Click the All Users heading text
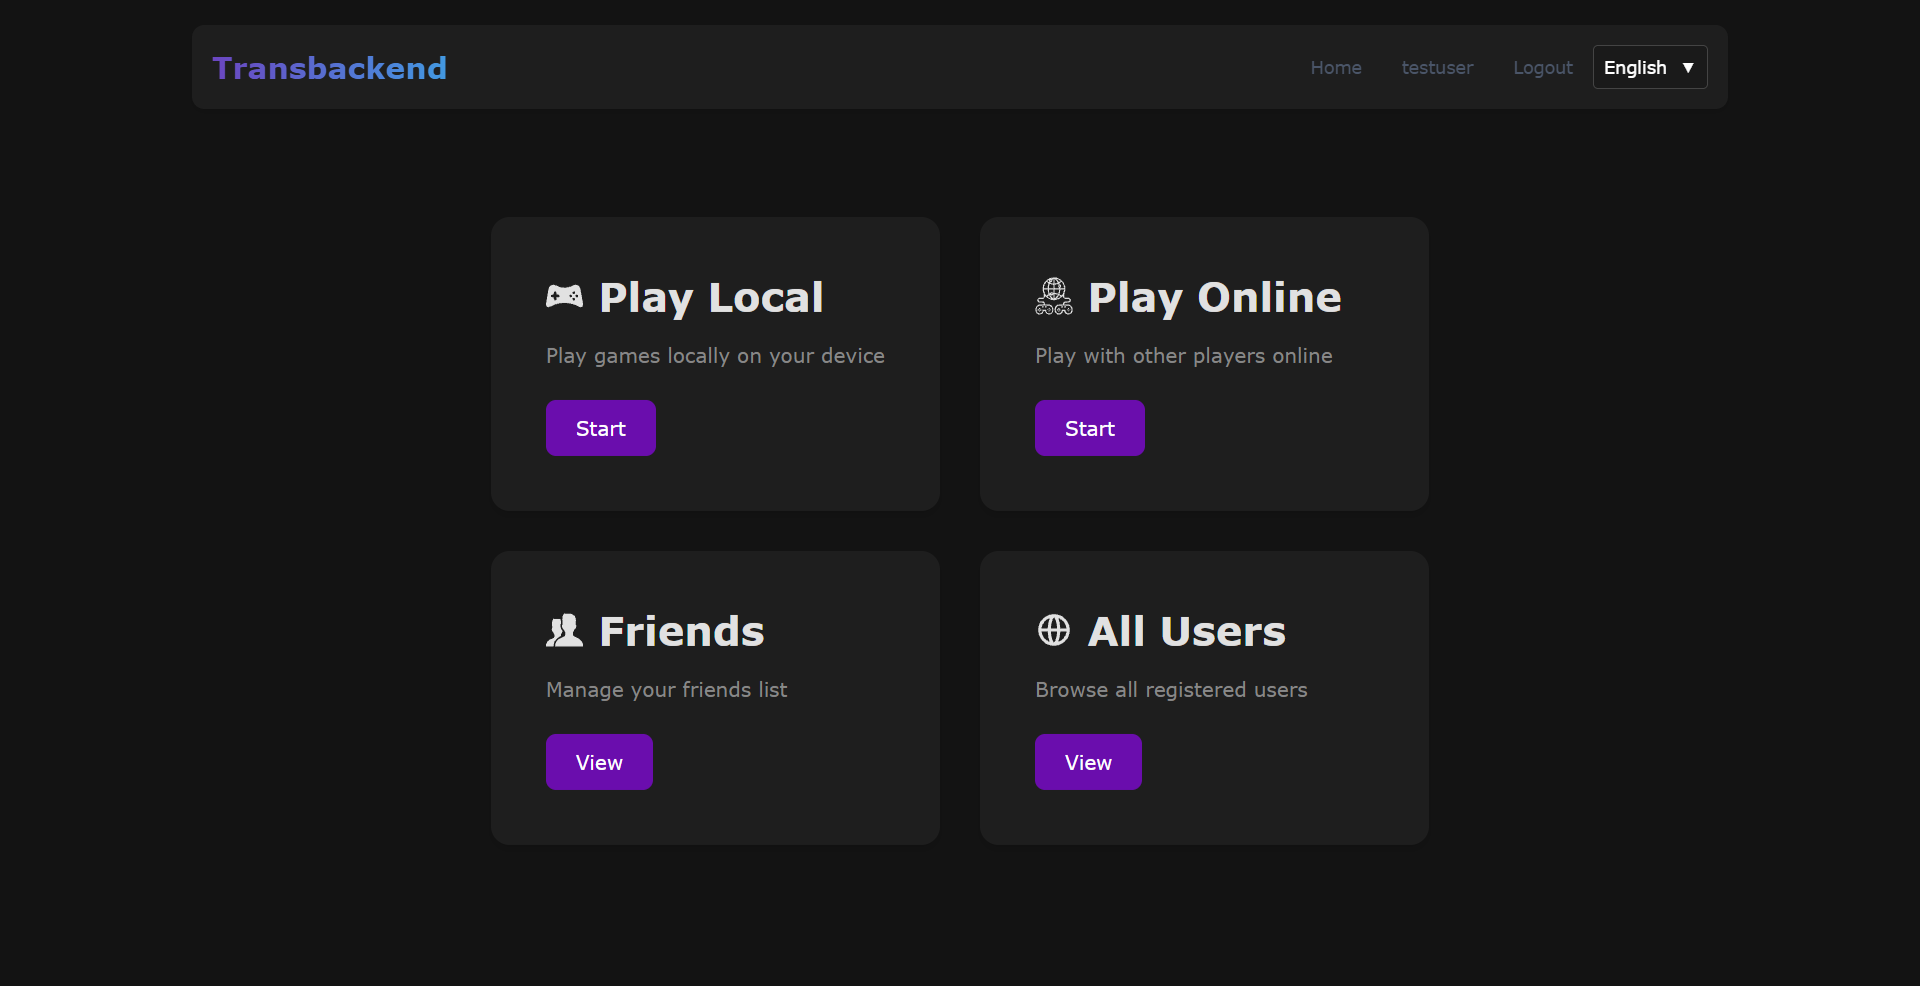Screen dimensions: 1920x986 click(x=1187, y=631)
